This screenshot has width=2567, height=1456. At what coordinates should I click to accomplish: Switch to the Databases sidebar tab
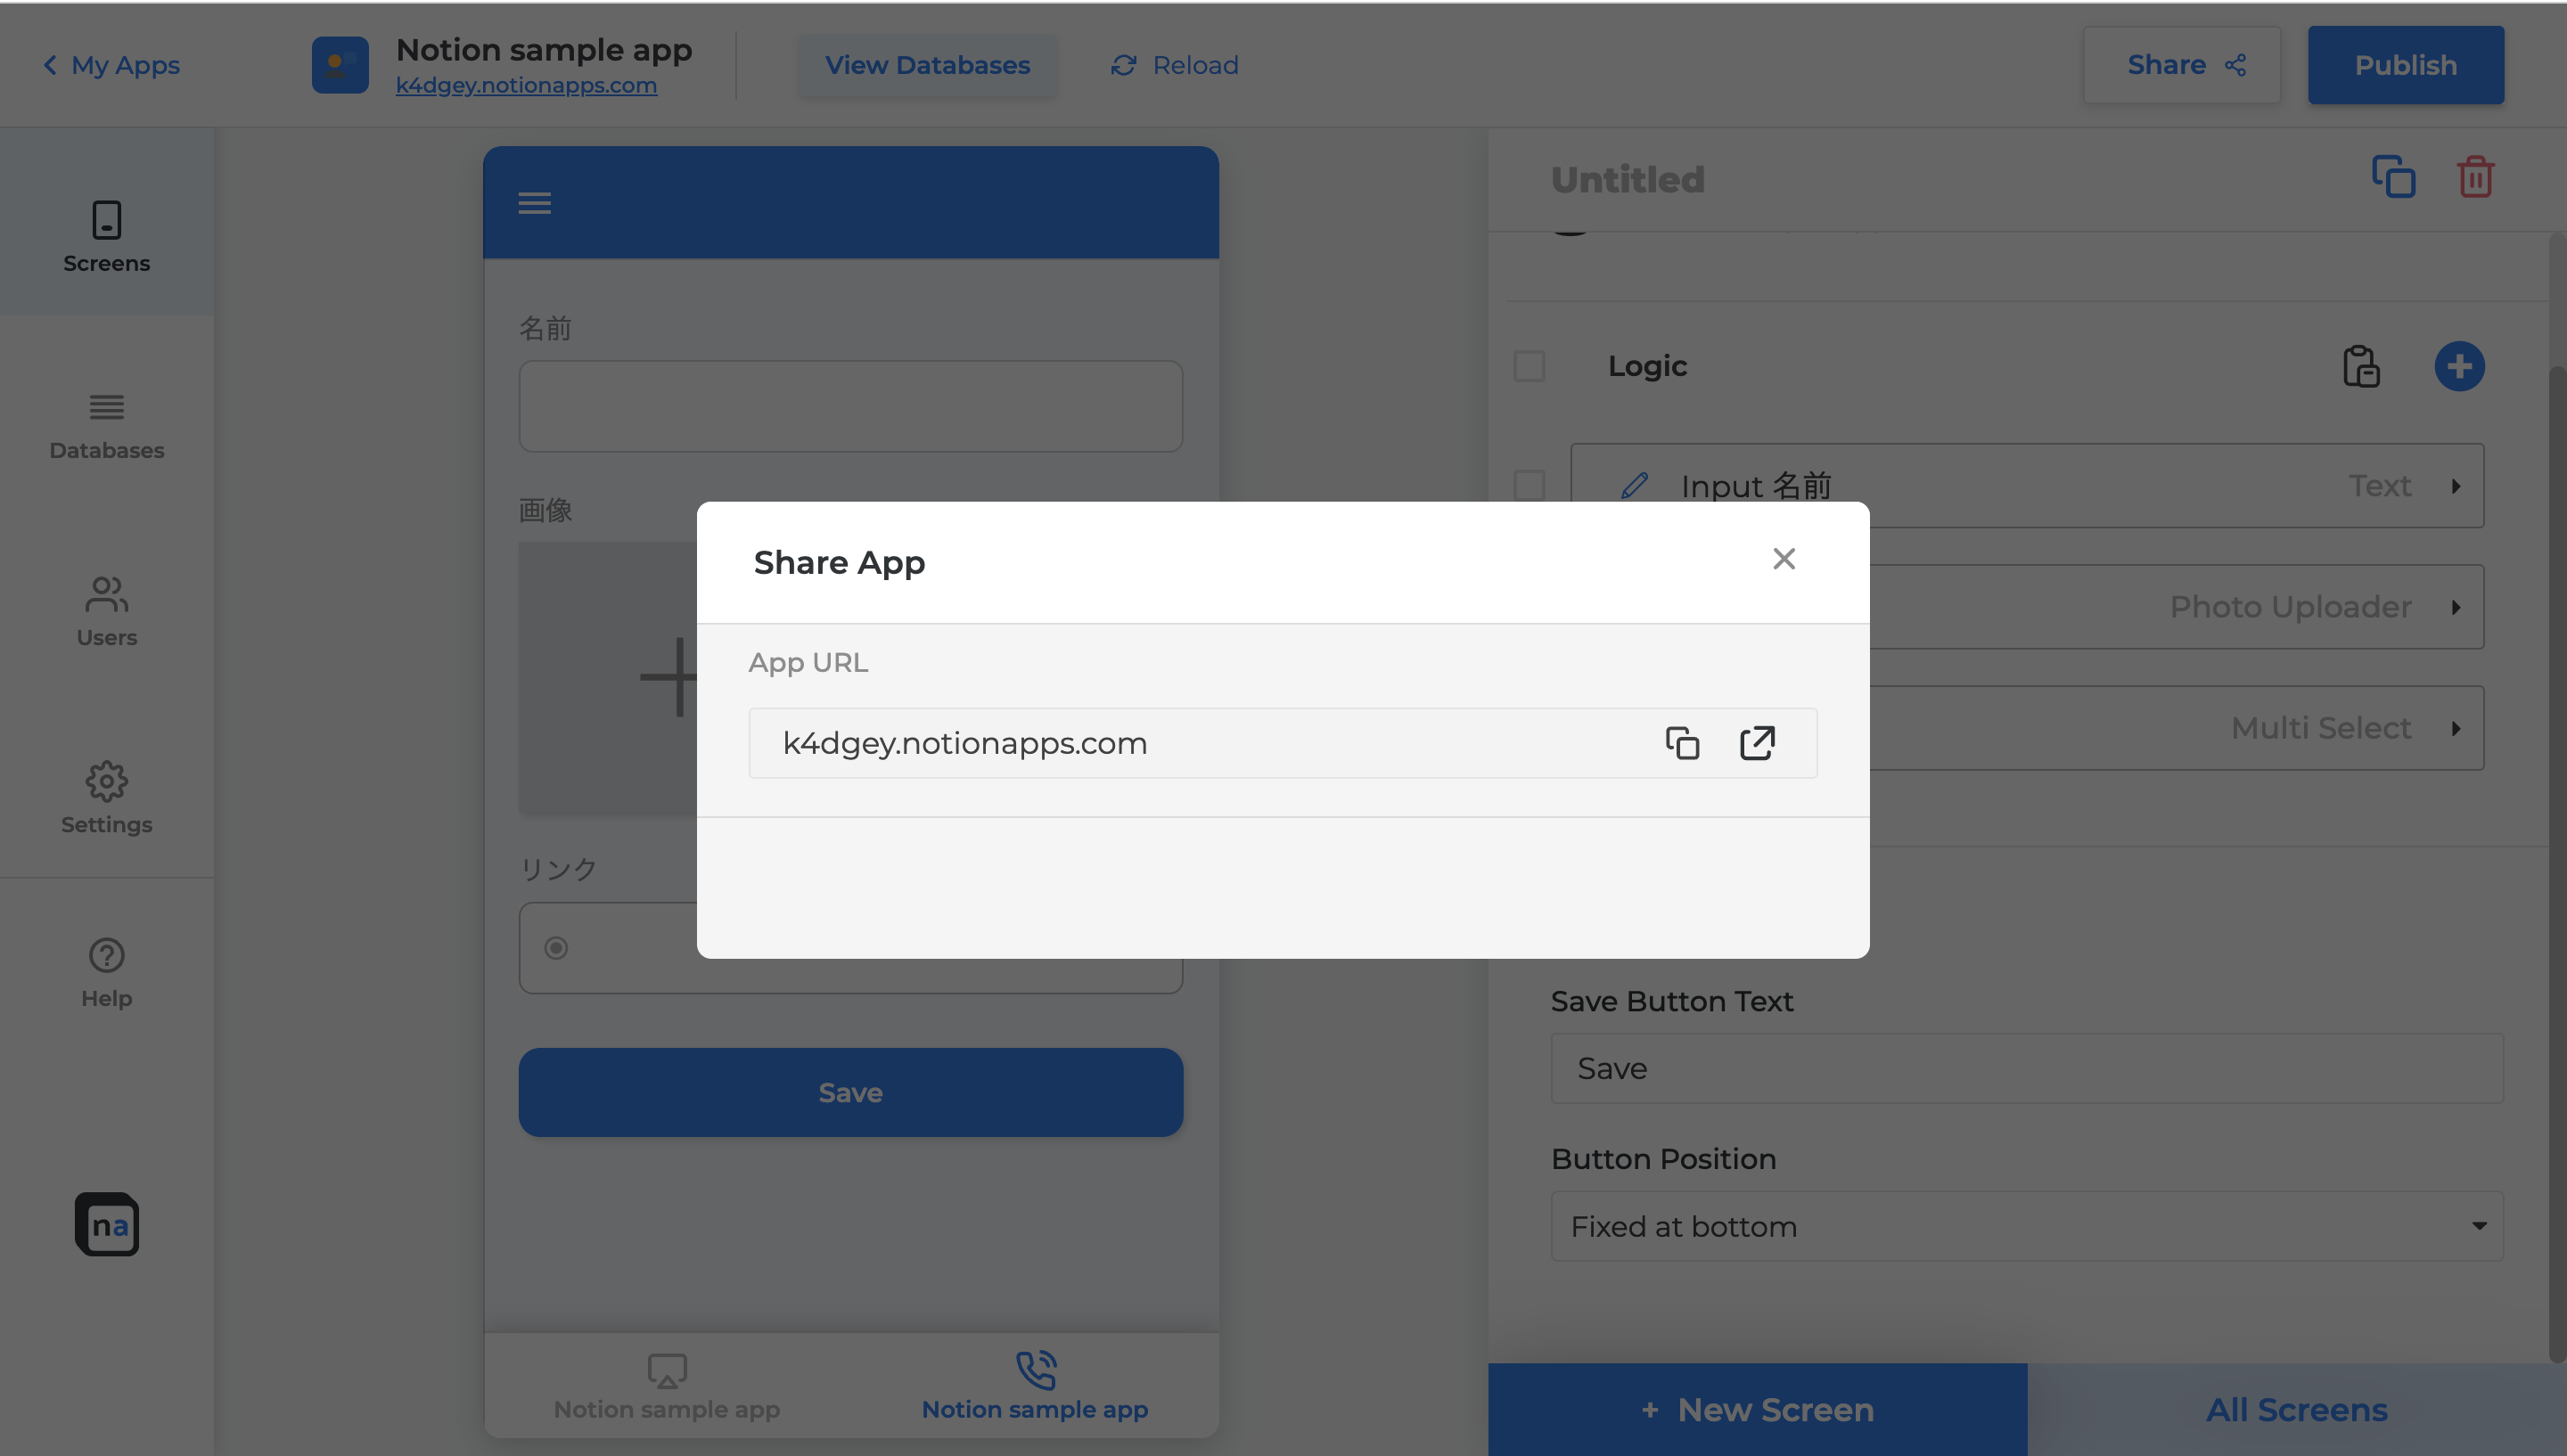pyautogui.click(x=107, y=426)
